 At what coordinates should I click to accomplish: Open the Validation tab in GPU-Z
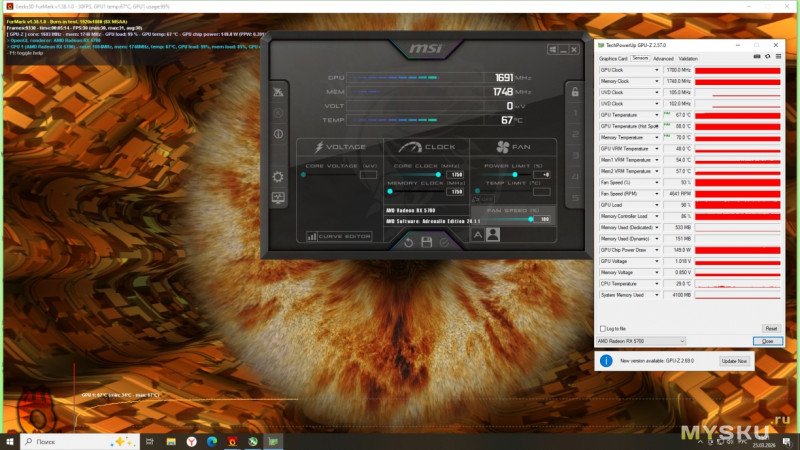point(688,58)
